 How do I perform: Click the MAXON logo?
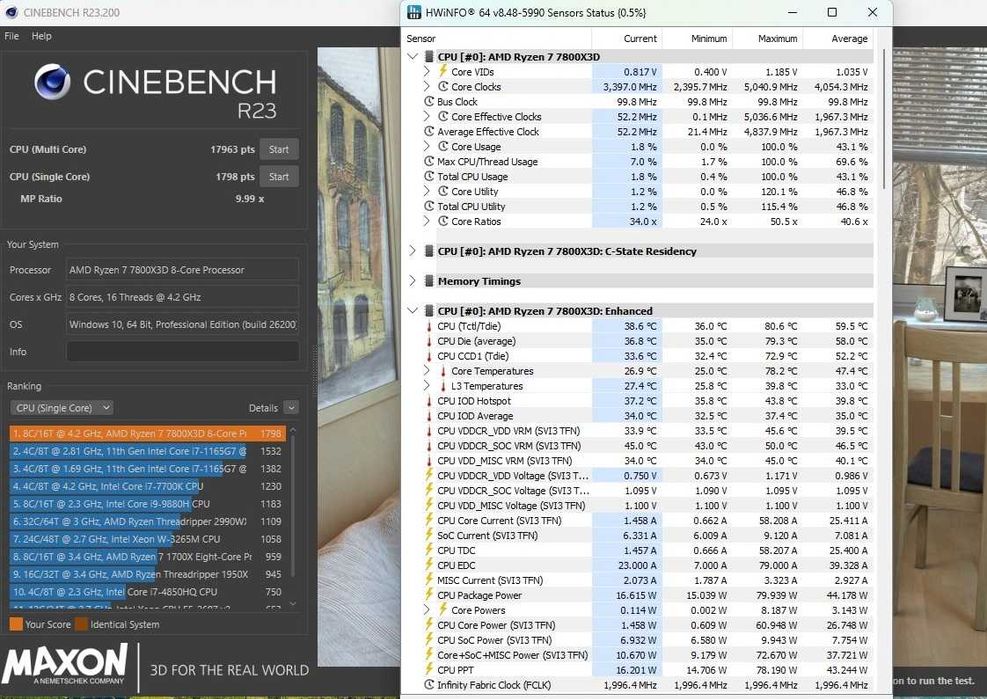(x=65, y=664)
